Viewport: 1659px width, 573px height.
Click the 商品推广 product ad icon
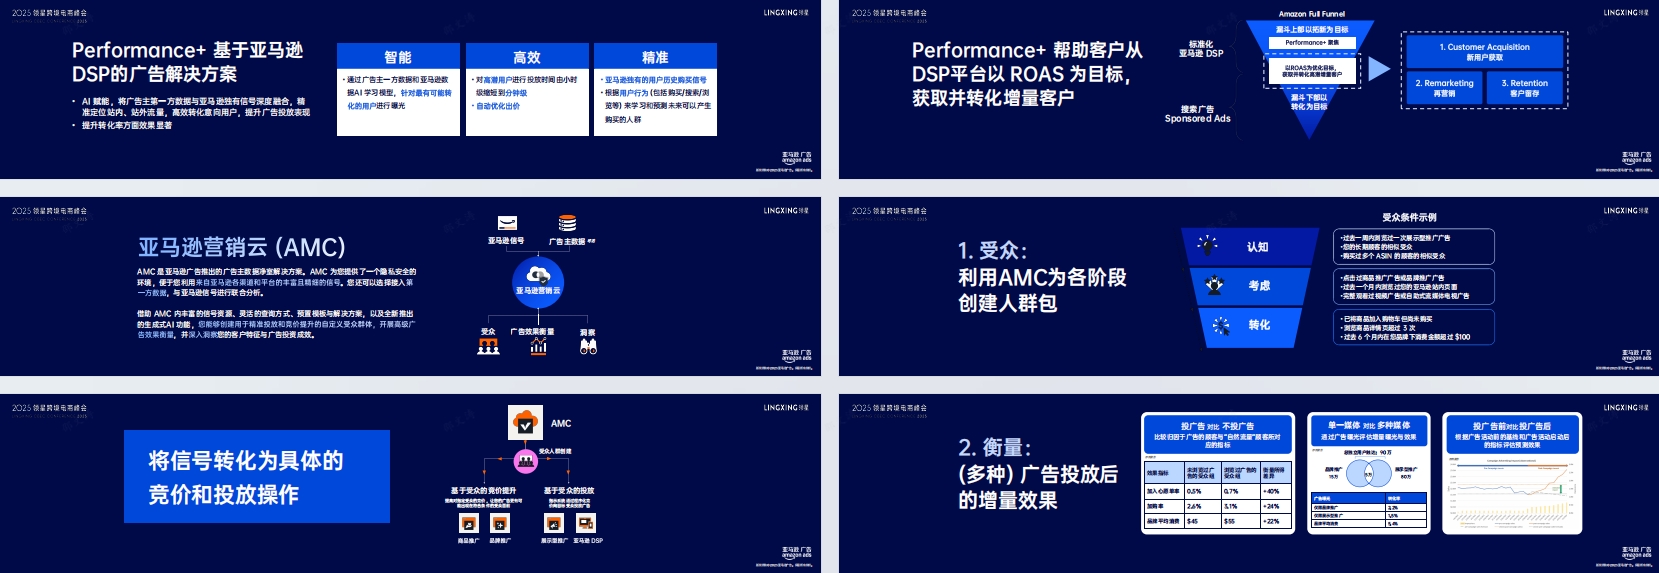[x=467, y=523]
